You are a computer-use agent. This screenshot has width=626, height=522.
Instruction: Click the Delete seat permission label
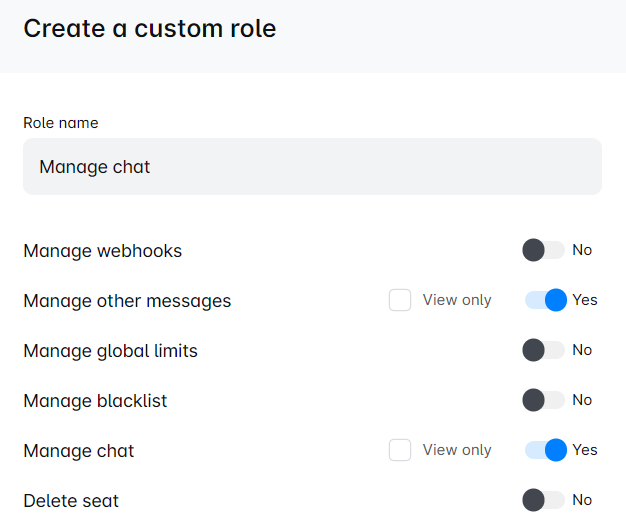[x=71, y=501]
